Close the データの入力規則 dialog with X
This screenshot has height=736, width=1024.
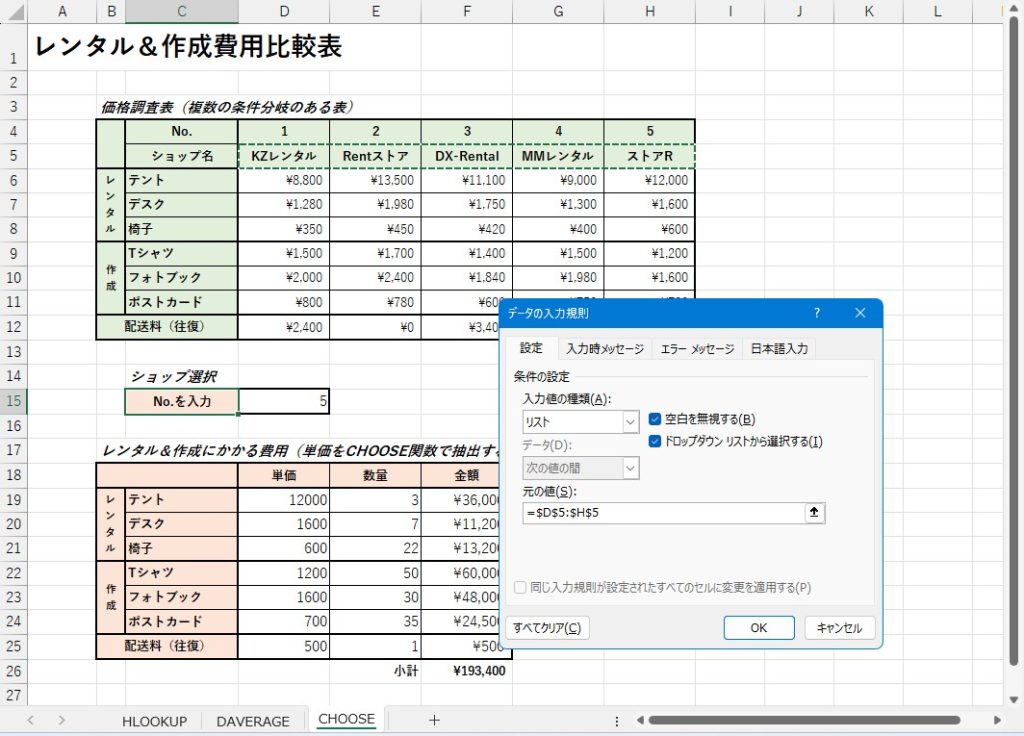[x=860, y=313]
